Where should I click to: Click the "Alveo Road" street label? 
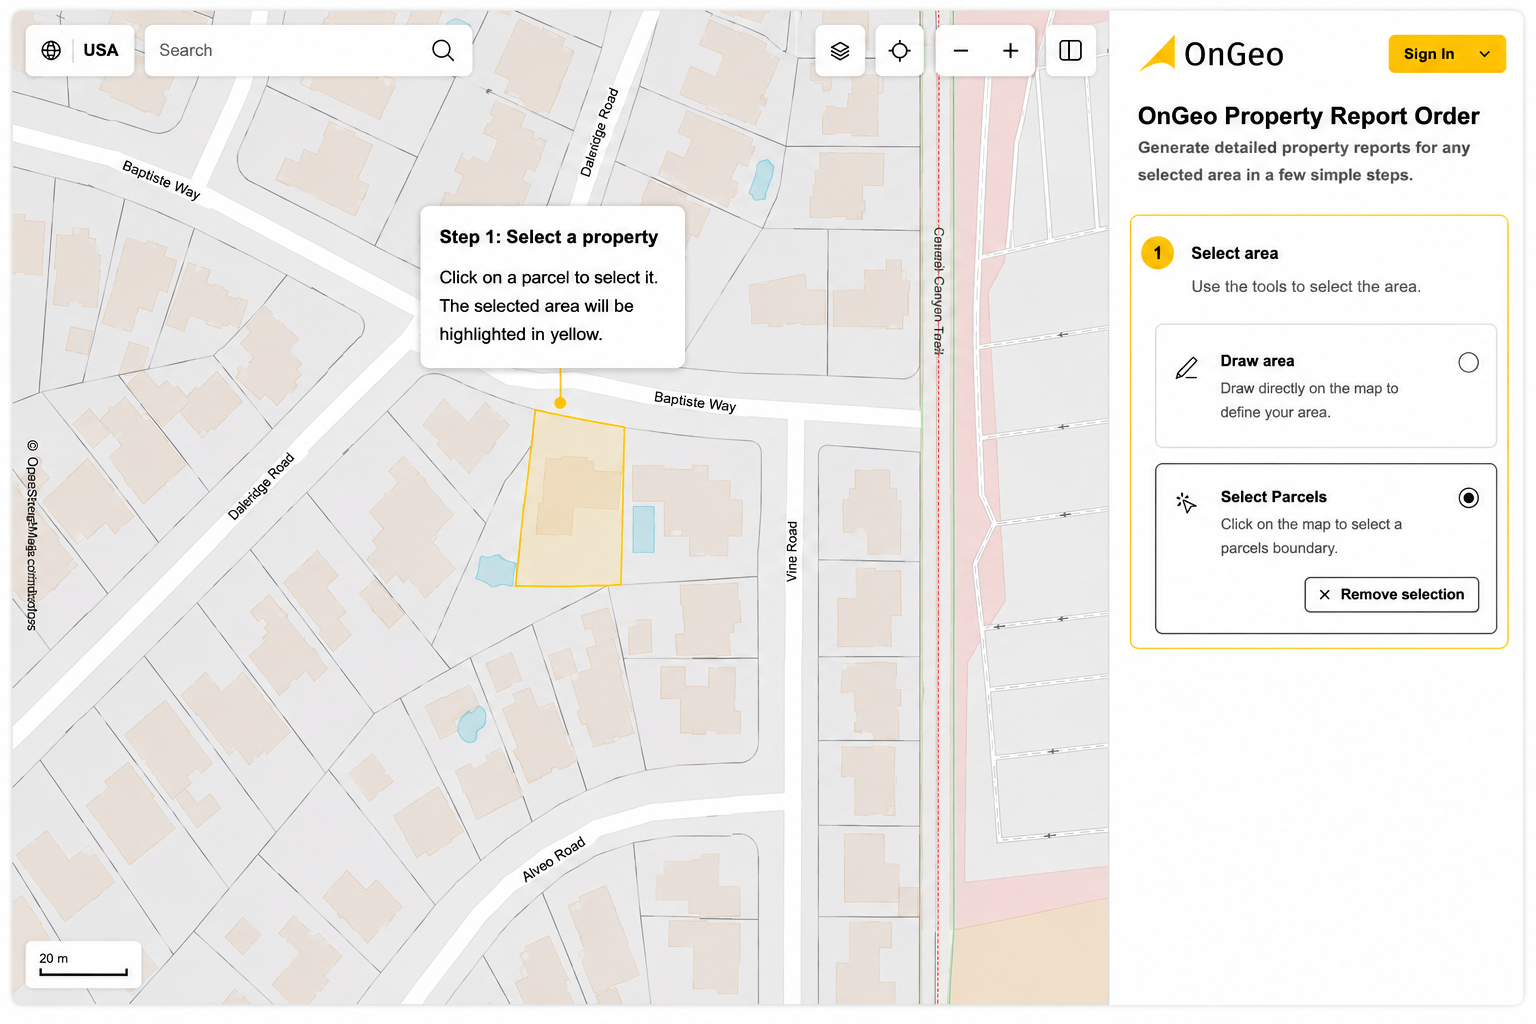[x=554, y=860]
